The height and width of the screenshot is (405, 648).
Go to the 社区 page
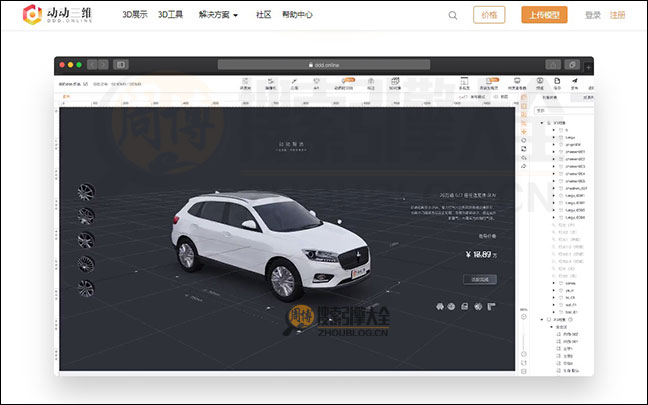pyautogui.click(x=264, y=15)
